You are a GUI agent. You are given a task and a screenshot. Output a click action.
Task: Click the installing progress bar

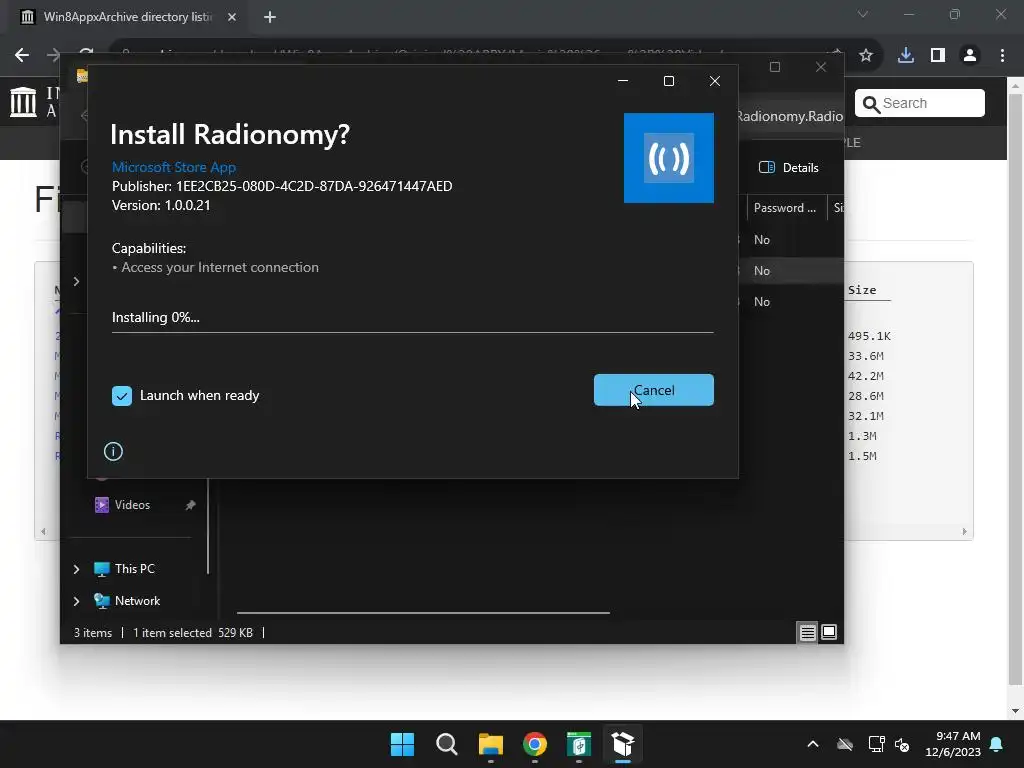(412, 332)
